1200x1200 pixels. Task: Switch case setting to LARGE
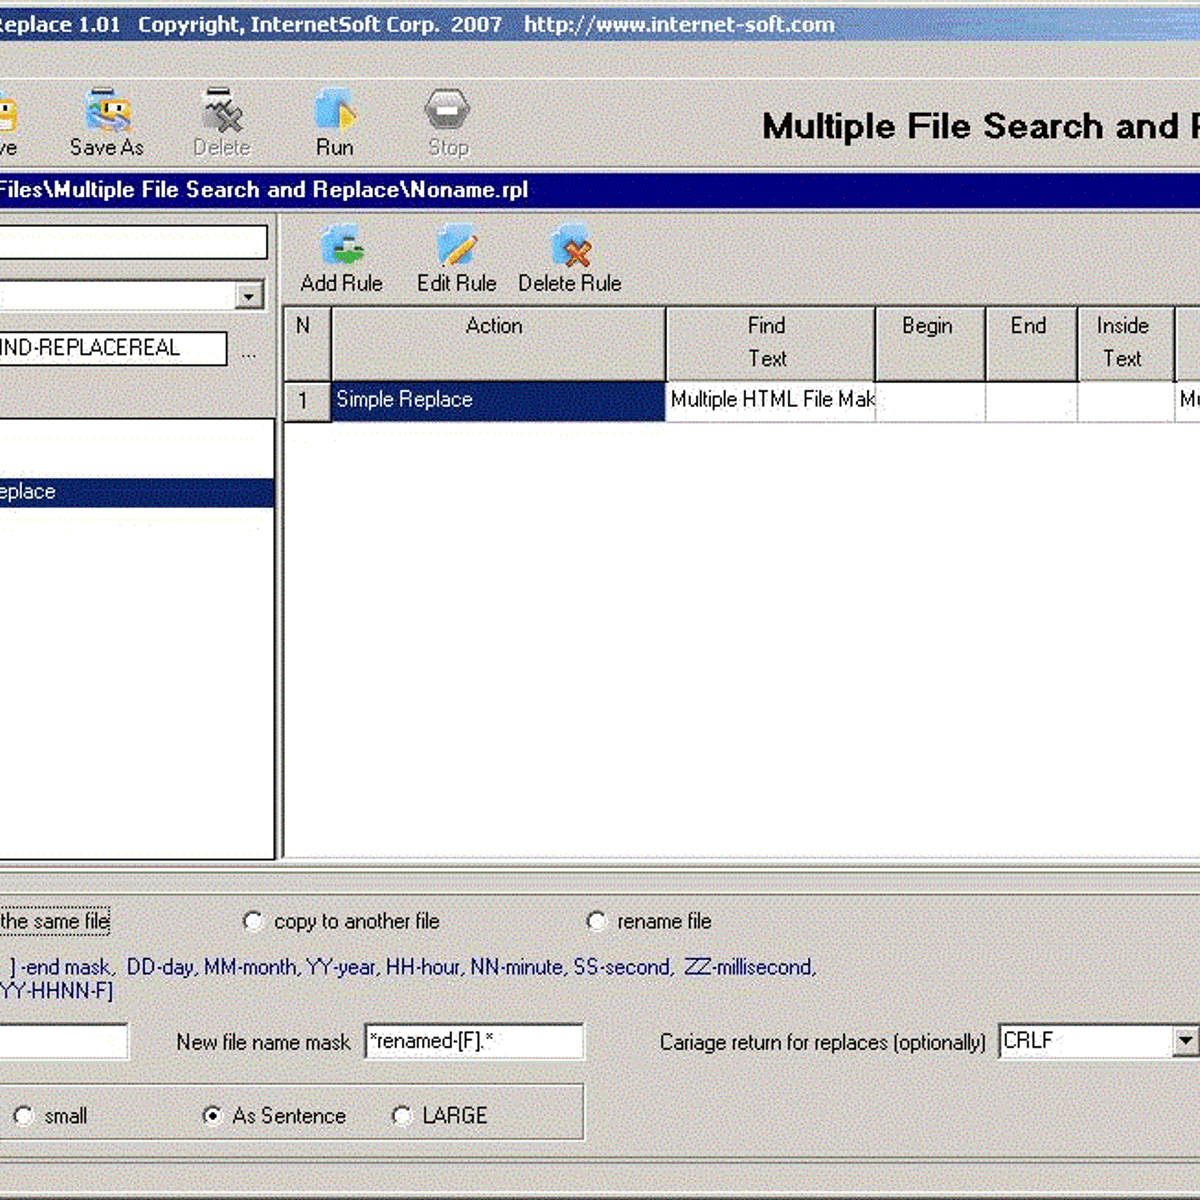(402, 1115)
